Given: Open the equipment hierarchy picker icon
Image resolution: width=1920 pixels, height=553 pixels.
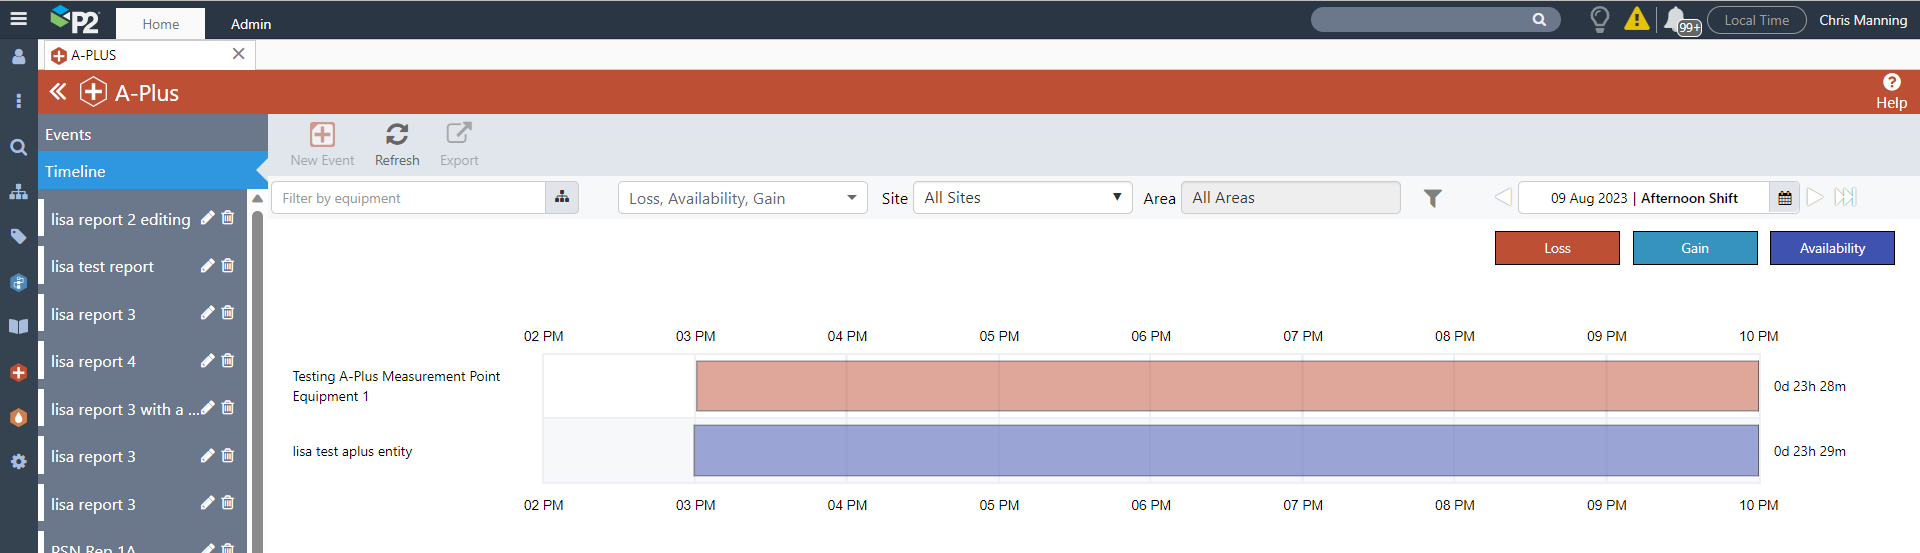Looking at the screenshot, I should coord(562,198).
